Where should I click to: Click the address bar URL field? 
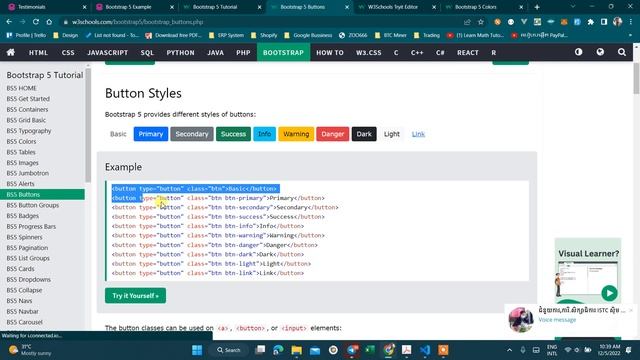point(261,22)
